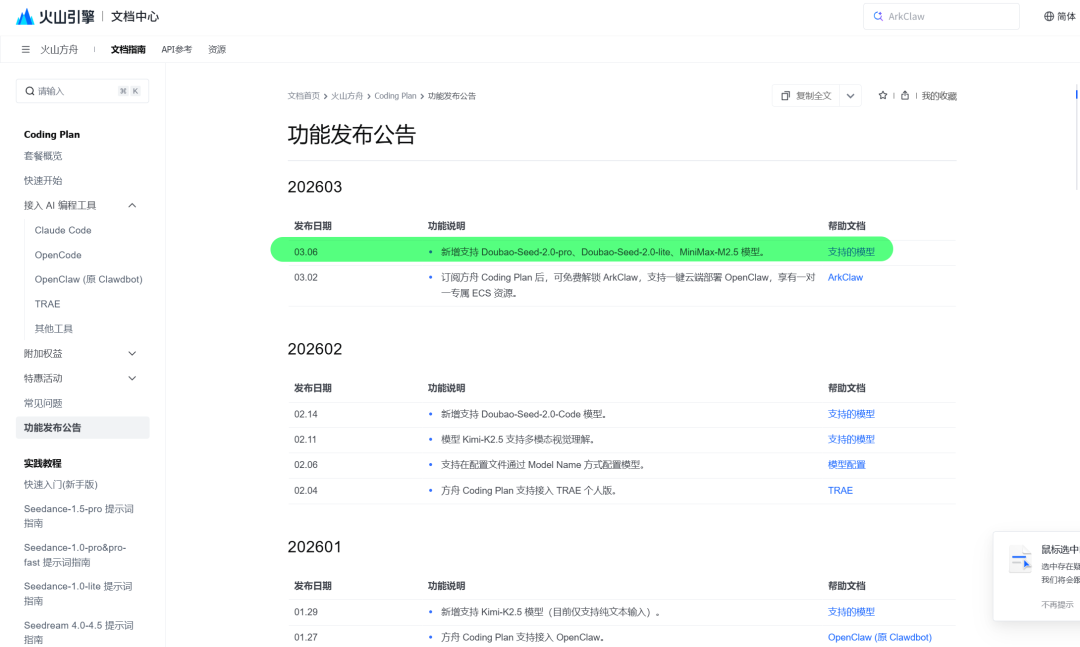Open the ArkClaw help document link
Image resolution: width=1080 pixels, height=647 pixels.
tap(845, 277)
